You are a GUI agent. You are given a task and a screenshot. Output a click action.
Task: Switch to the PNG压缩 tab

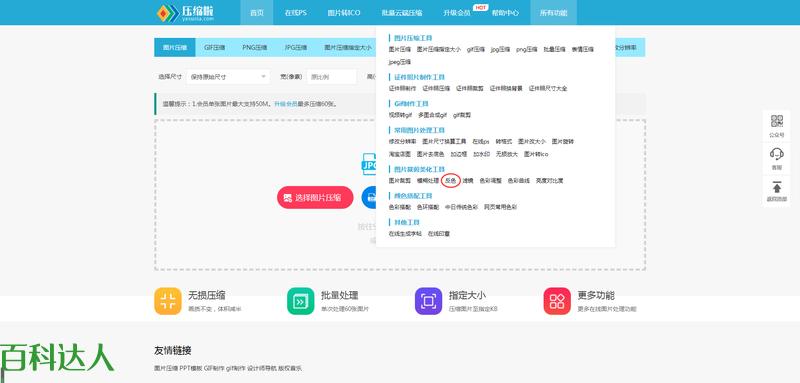point(255,47)
